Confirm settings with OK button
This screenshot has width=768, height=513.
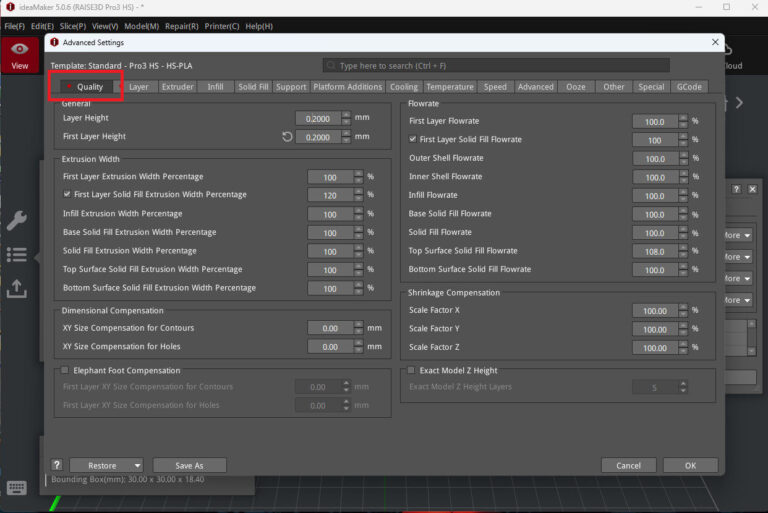pos(690,465)
